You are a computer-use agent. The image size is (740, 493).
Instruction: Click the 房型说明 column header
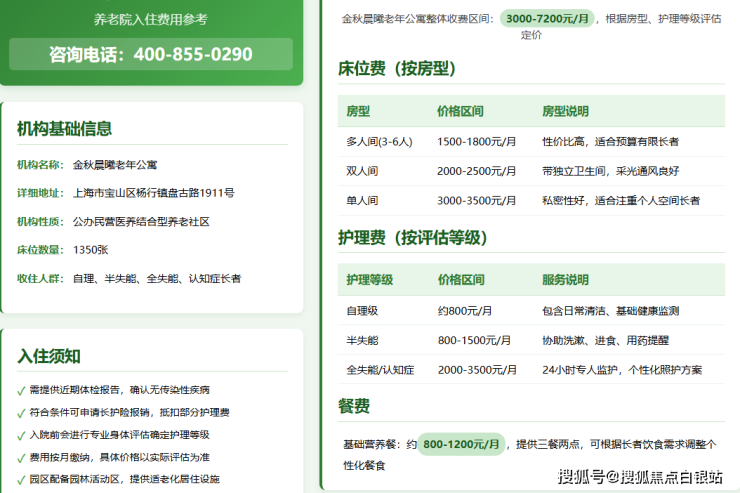(565, 111)
